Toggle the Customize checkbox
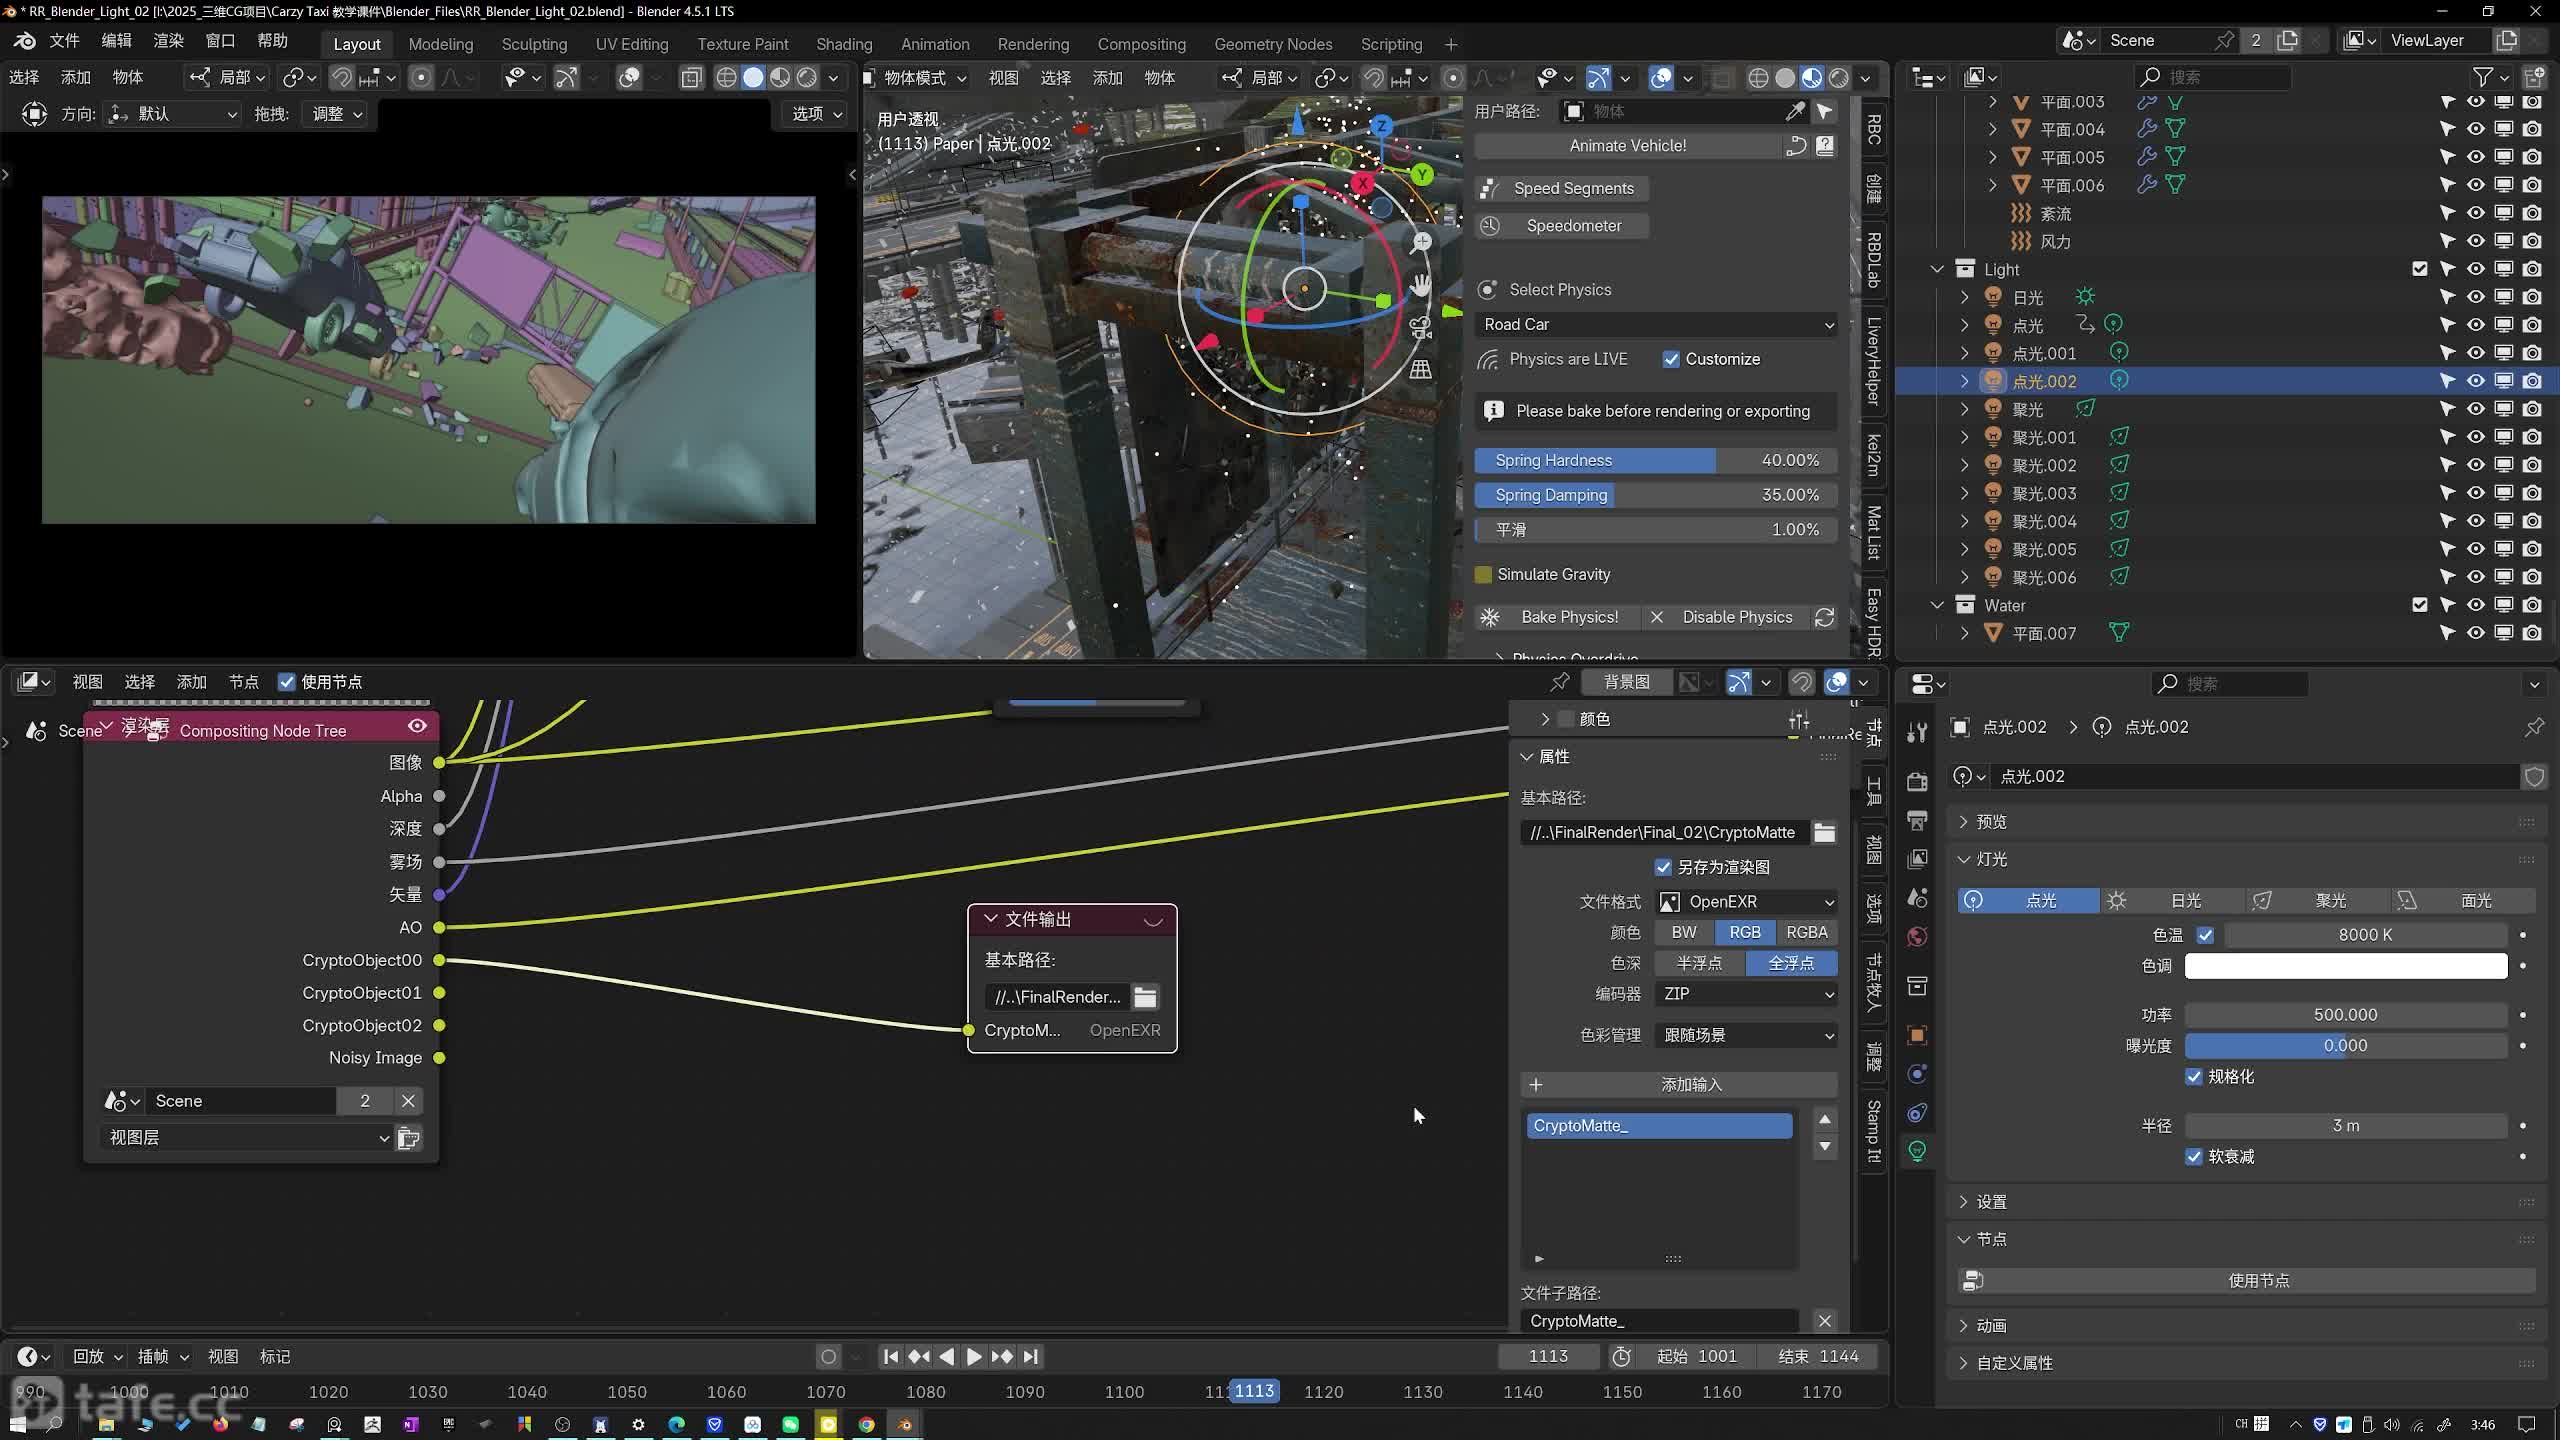The width and height of the screenshot is (2560, 1440). coord(1671,359)
